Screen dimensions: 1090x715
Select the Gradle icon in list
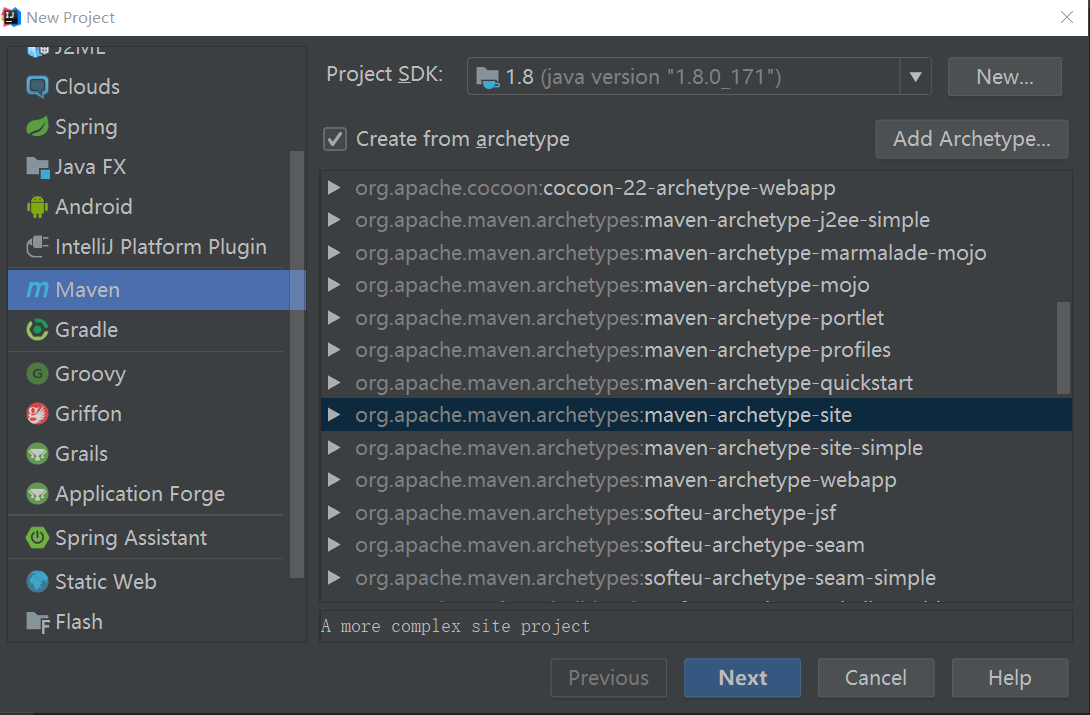click(37, 330)
